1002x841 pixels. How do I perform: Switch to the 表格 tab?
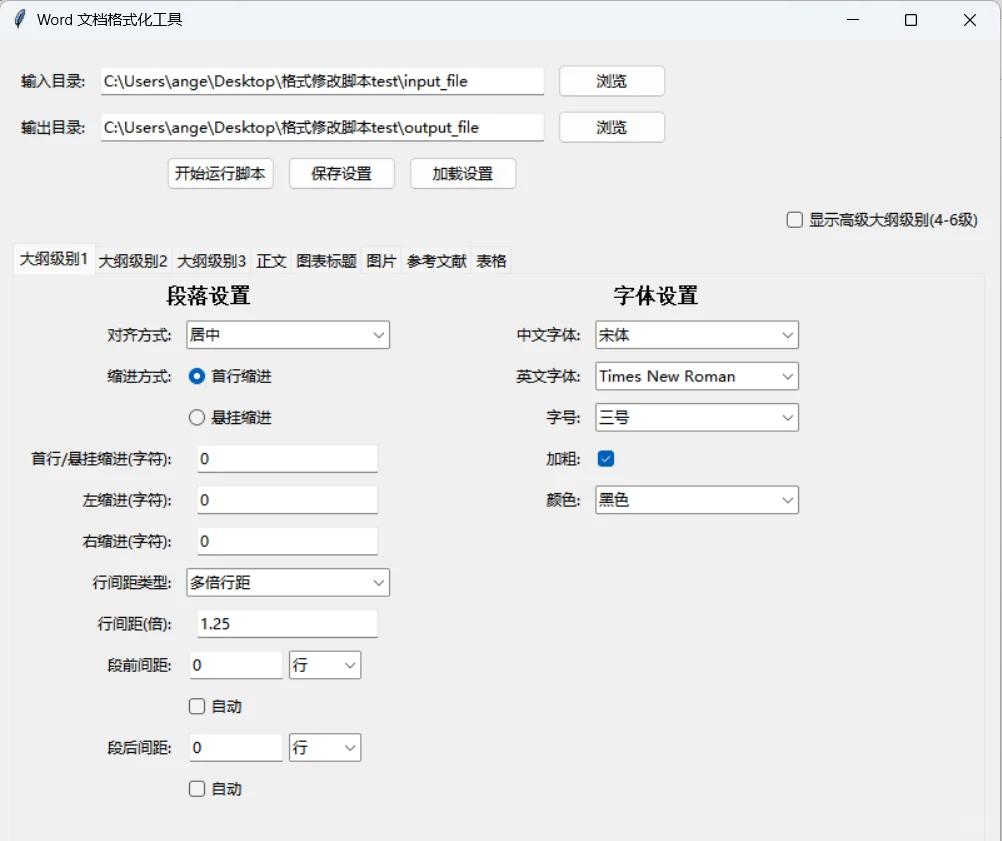(491, 260)
